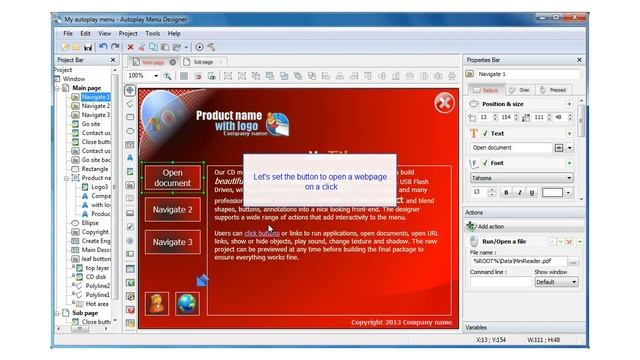Click the Navigate 3 button on canvas
Screen dimensions: 640x360
[173, 242]
